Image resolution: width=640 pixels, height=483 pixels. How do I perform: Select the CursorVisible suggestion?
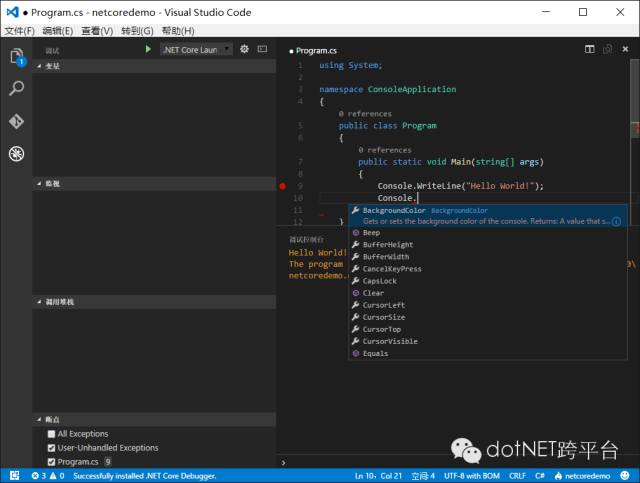[487, 341]
